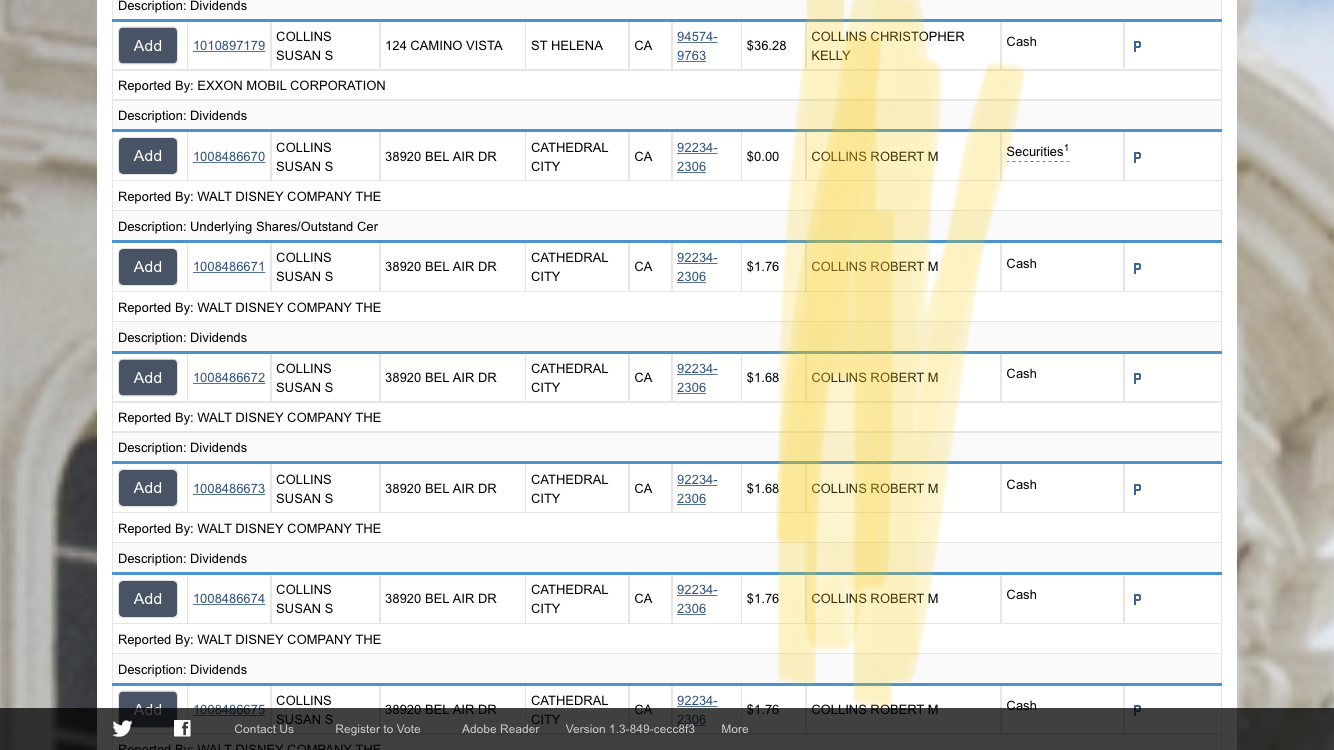Open the Twitter icon in footer
This screenshot has width=1334, height=750.
coord(122,729)
